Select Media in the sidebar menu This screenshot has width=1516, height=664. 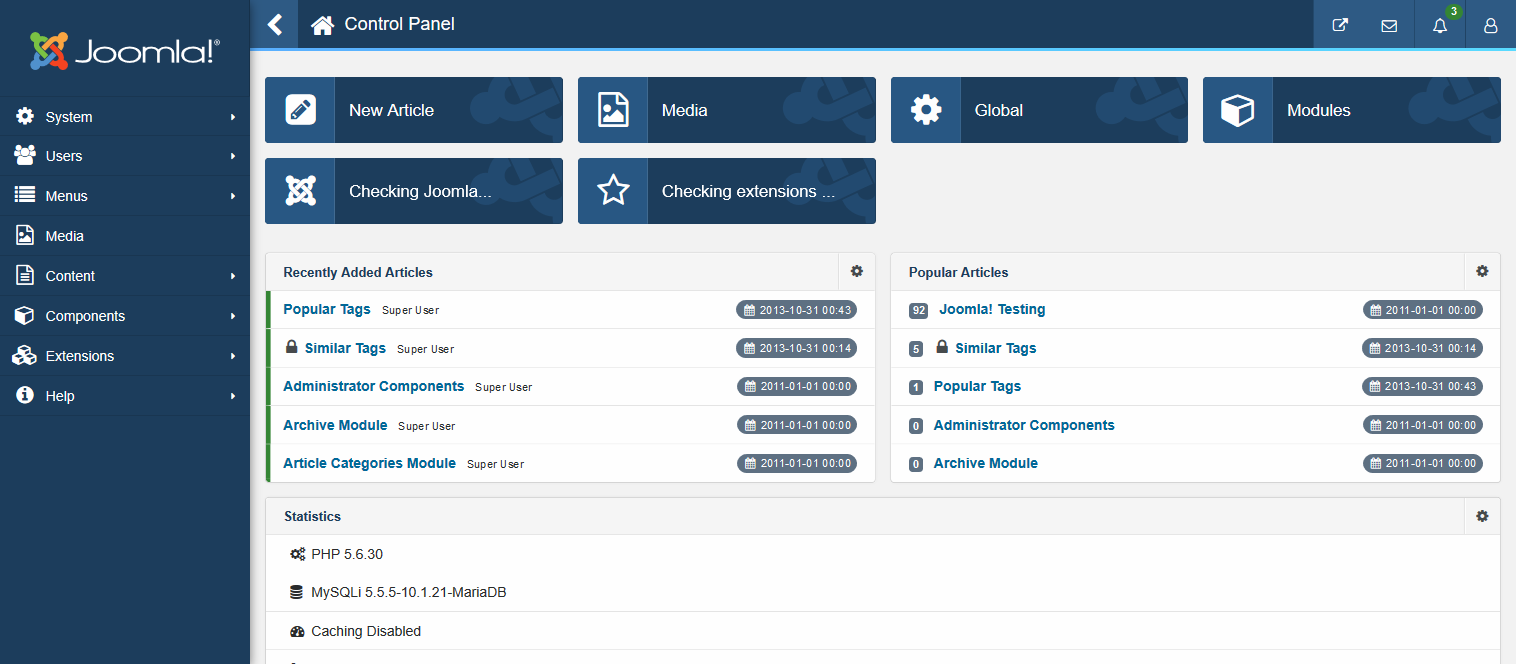click(x=64, y=236)
